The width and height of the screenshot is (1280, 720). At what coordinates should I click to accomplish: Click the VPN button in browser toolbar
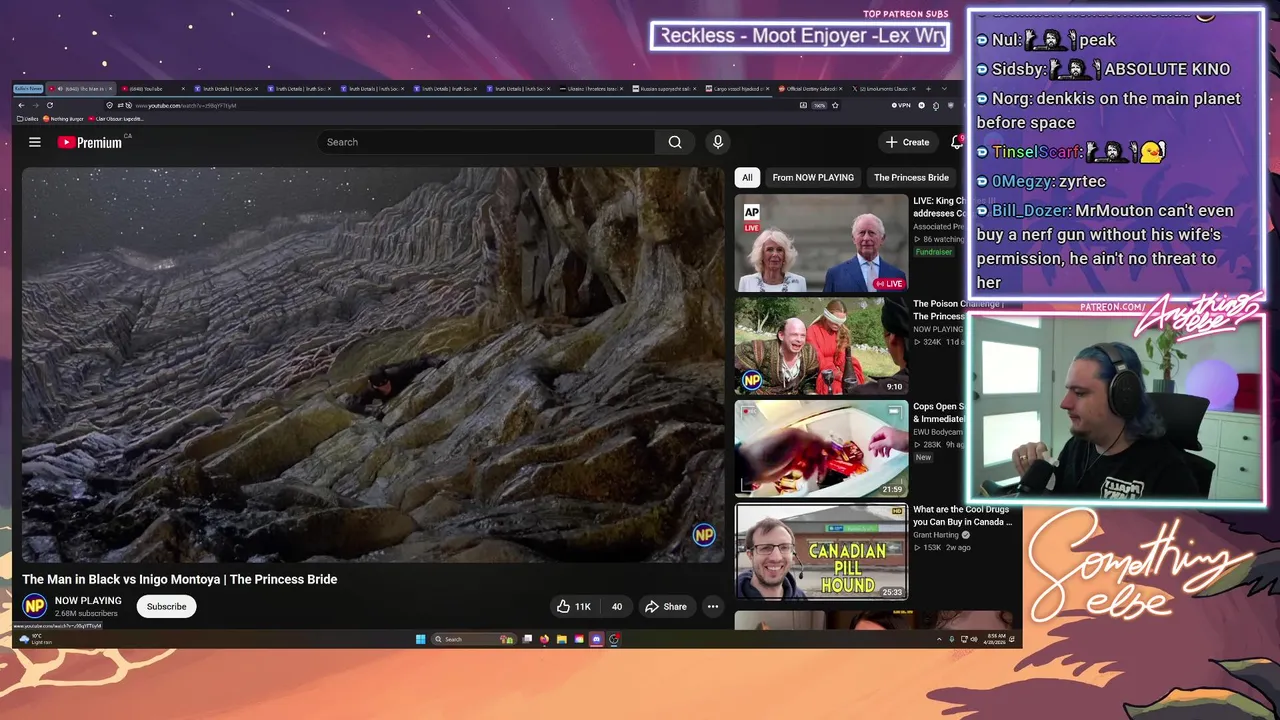[x=902, y=105]
